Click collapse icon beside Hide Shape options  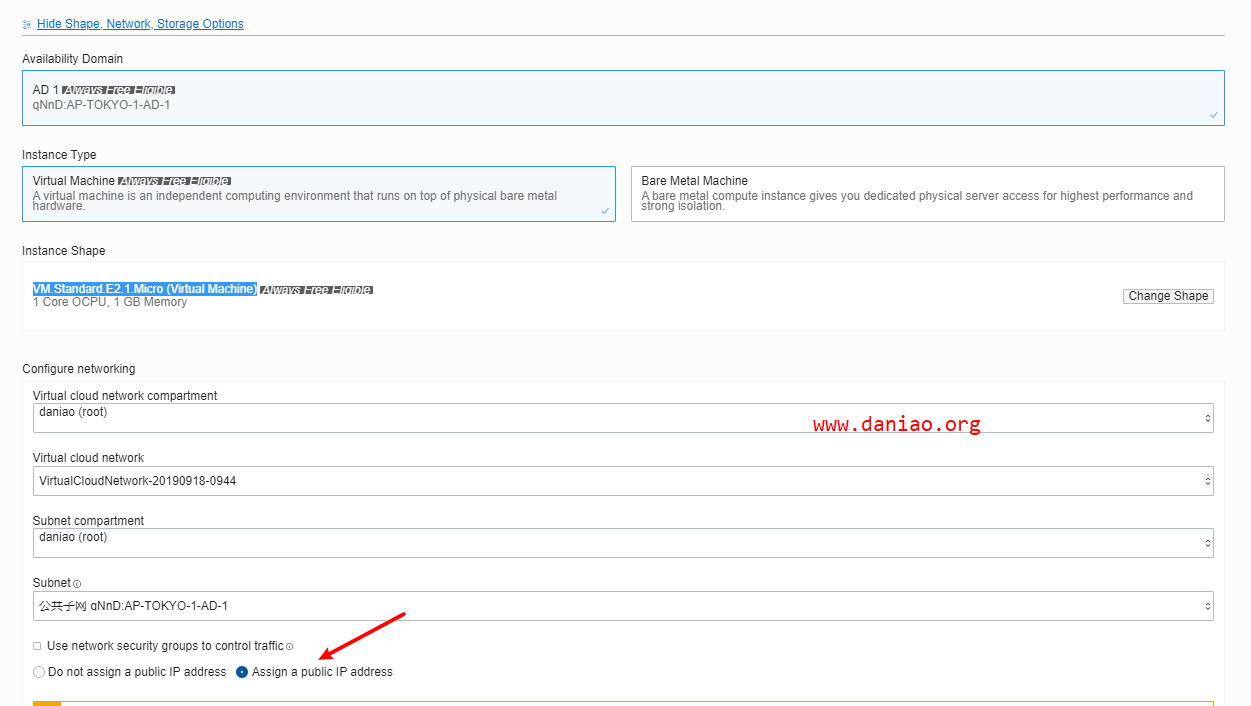[27, 24]
